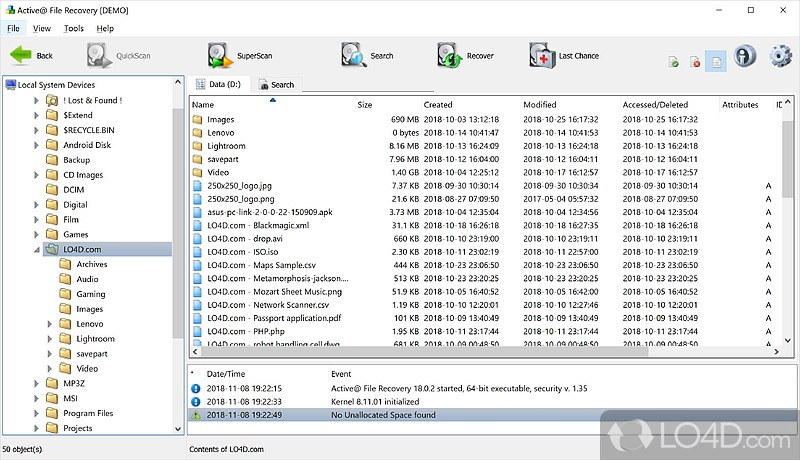Launch the Last Chance recovery
Image resolution: width=800 pixels, height=460 pixels.
[541, 56]
